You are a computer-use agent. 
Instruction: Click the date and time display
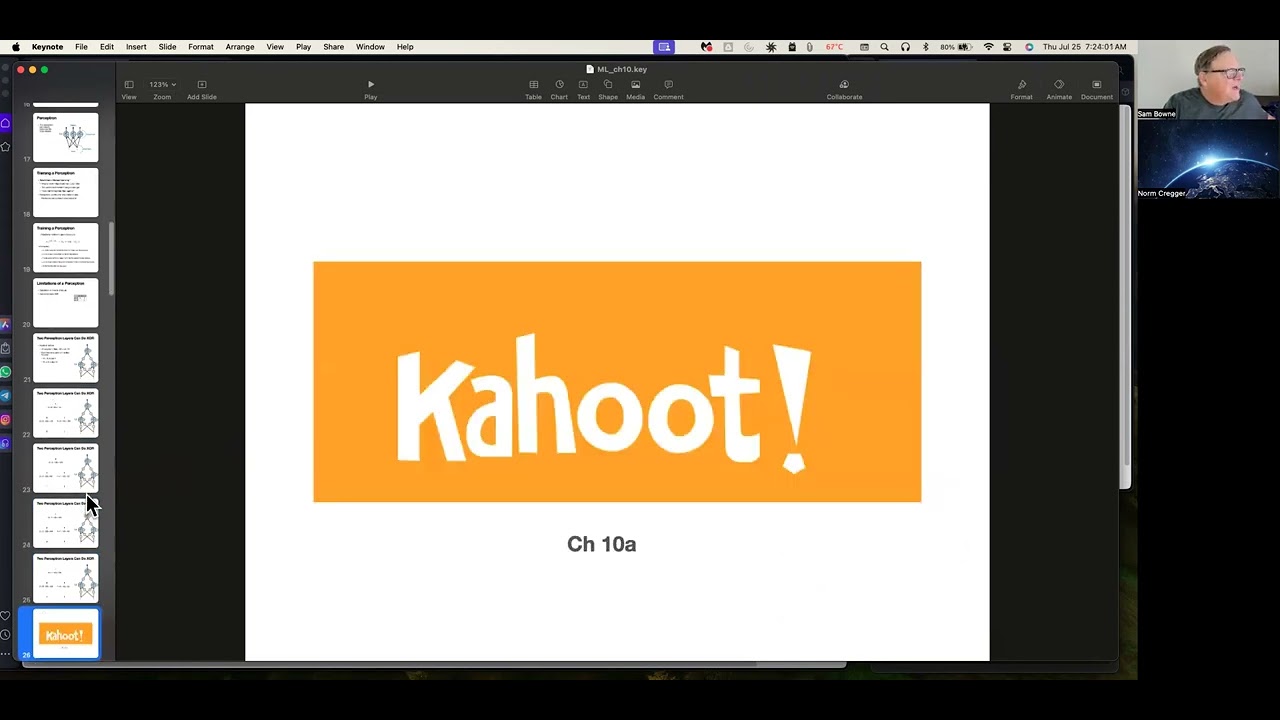[x=1084, y=47]
